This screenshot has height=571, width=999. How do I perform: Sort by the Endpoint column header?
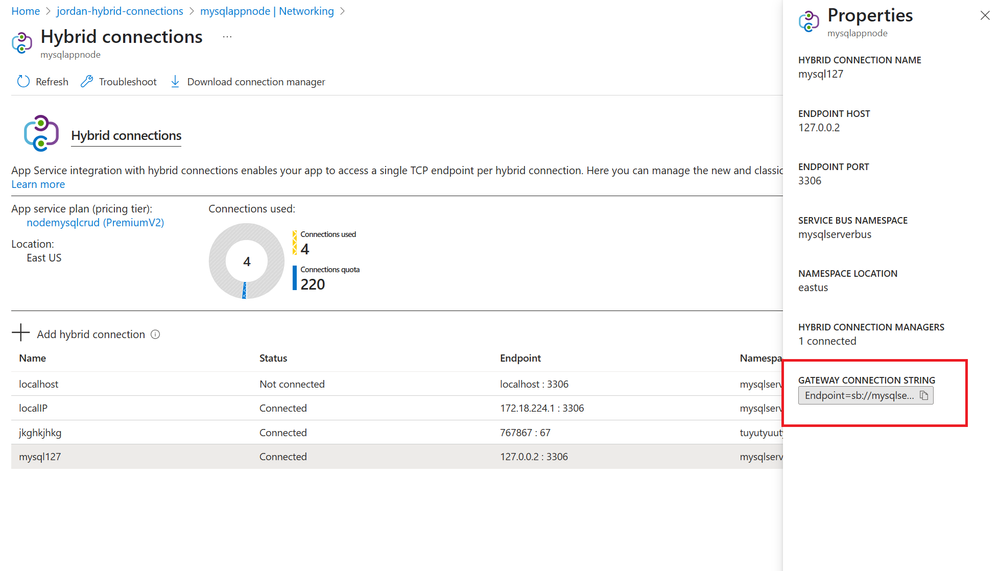(521, 358)
